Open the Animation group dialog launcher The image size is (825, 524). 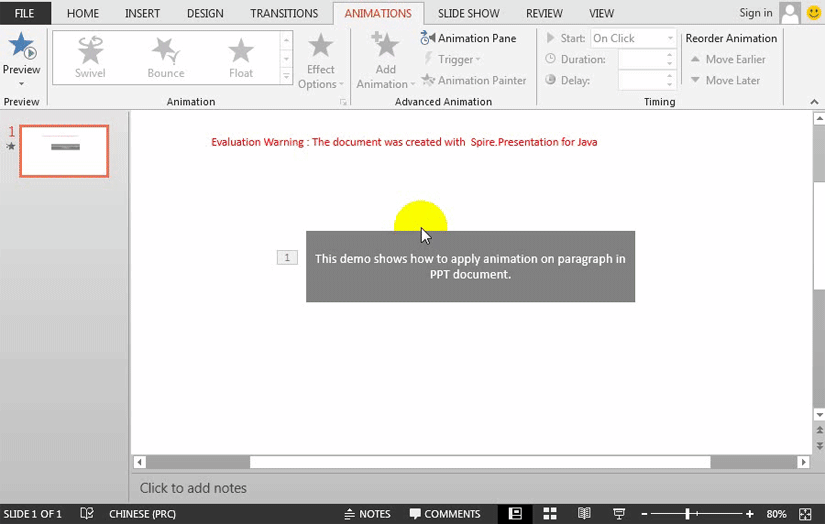(343, 102)
